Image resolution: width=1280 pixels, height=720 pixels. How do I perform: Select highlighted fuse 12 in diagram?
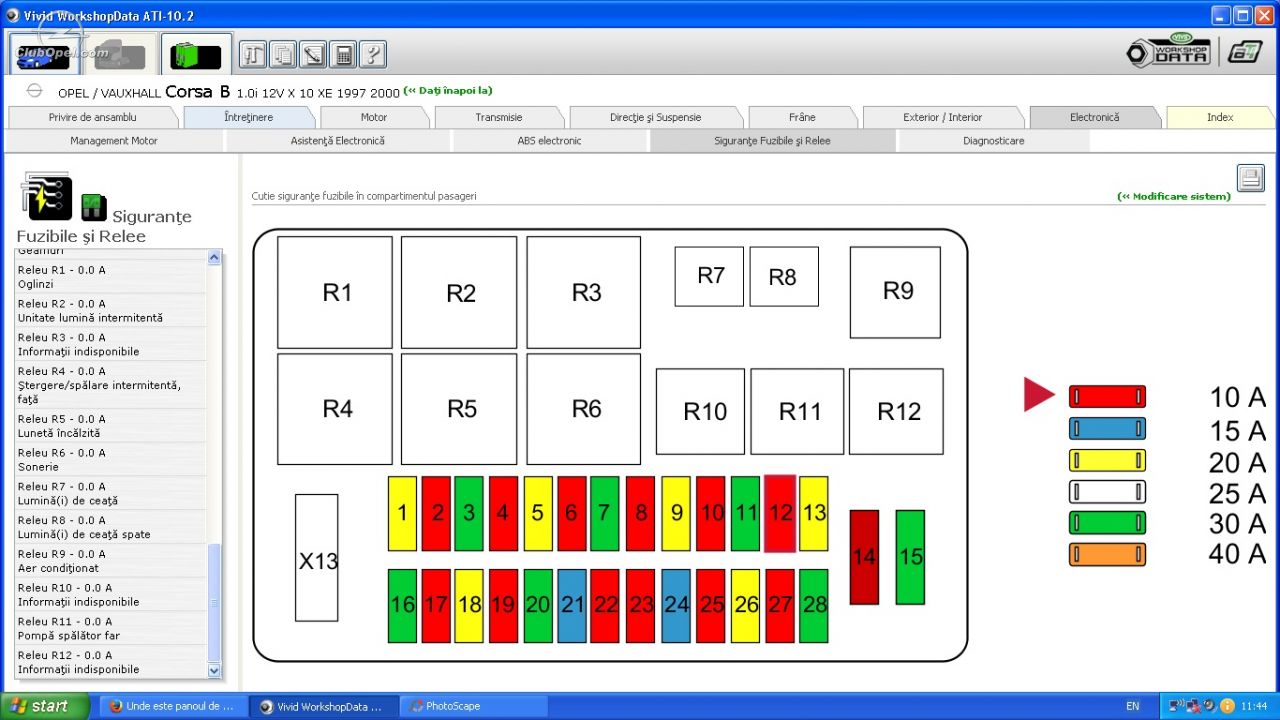pyautogui.click(x=780, y=513)
